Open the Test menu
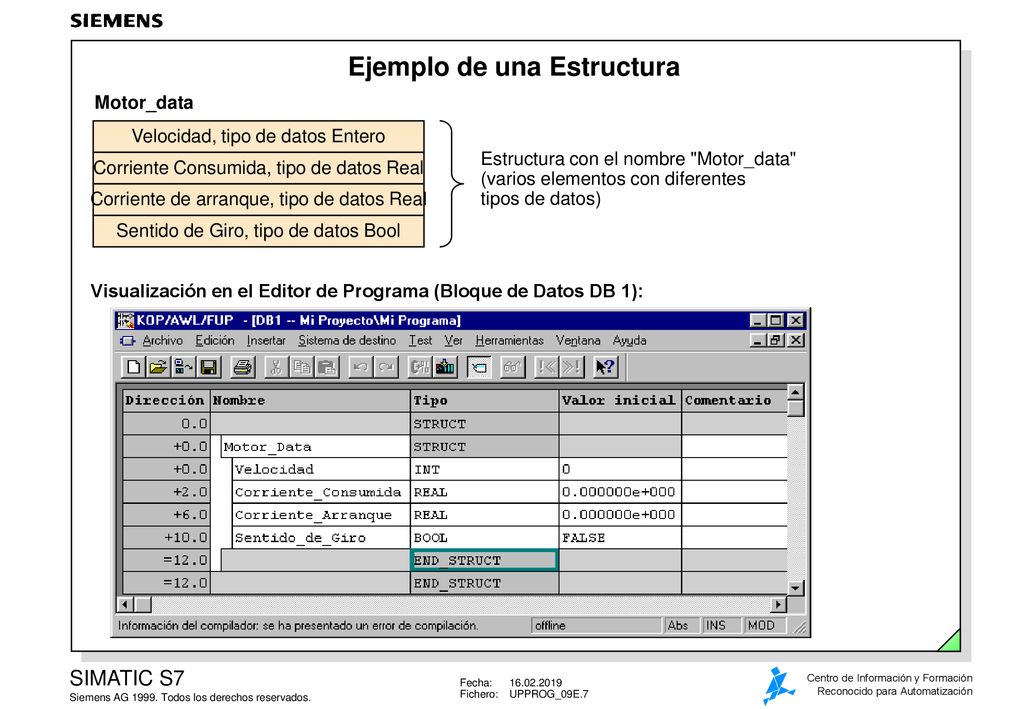1024x709 pixels. 421,340
